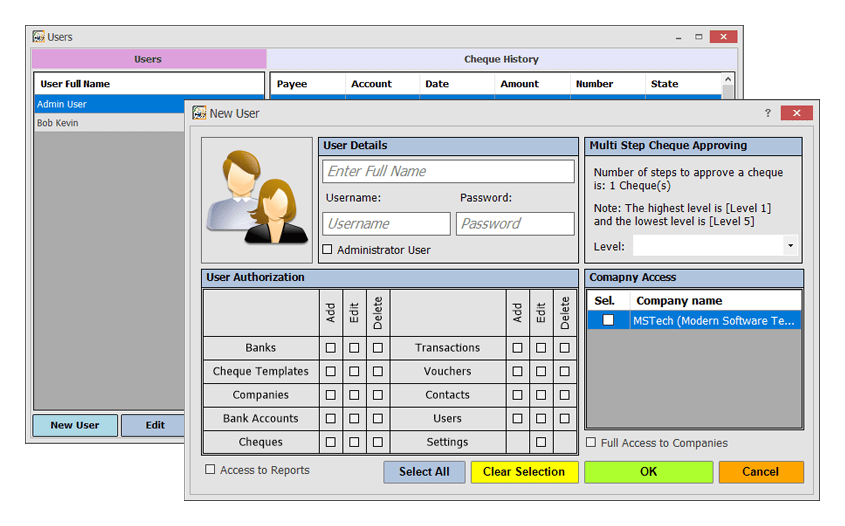Sort by the Amount column header
Image resolution: width=845 pixels, height=526 pixels.
pos(532,84)
